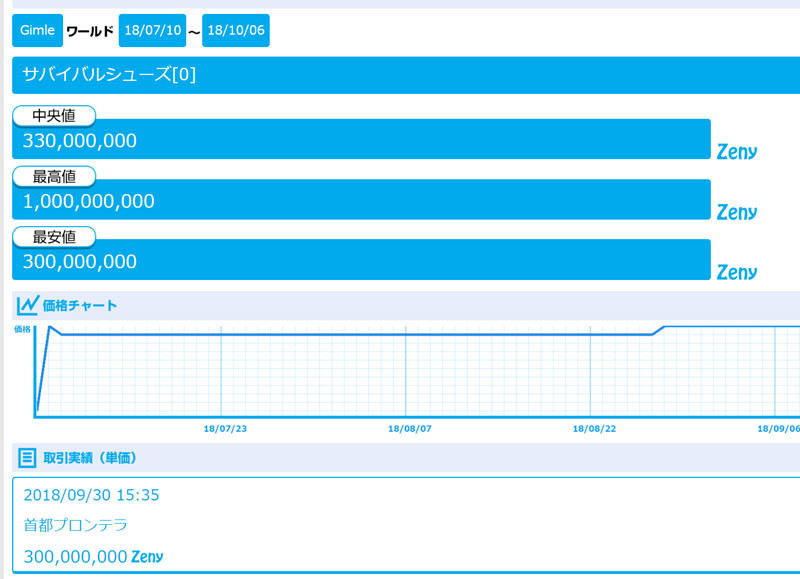This screenshot has width=800, height=579.
Task: Click the 18/08/07 chart axis label
Action: pos(410,429)
